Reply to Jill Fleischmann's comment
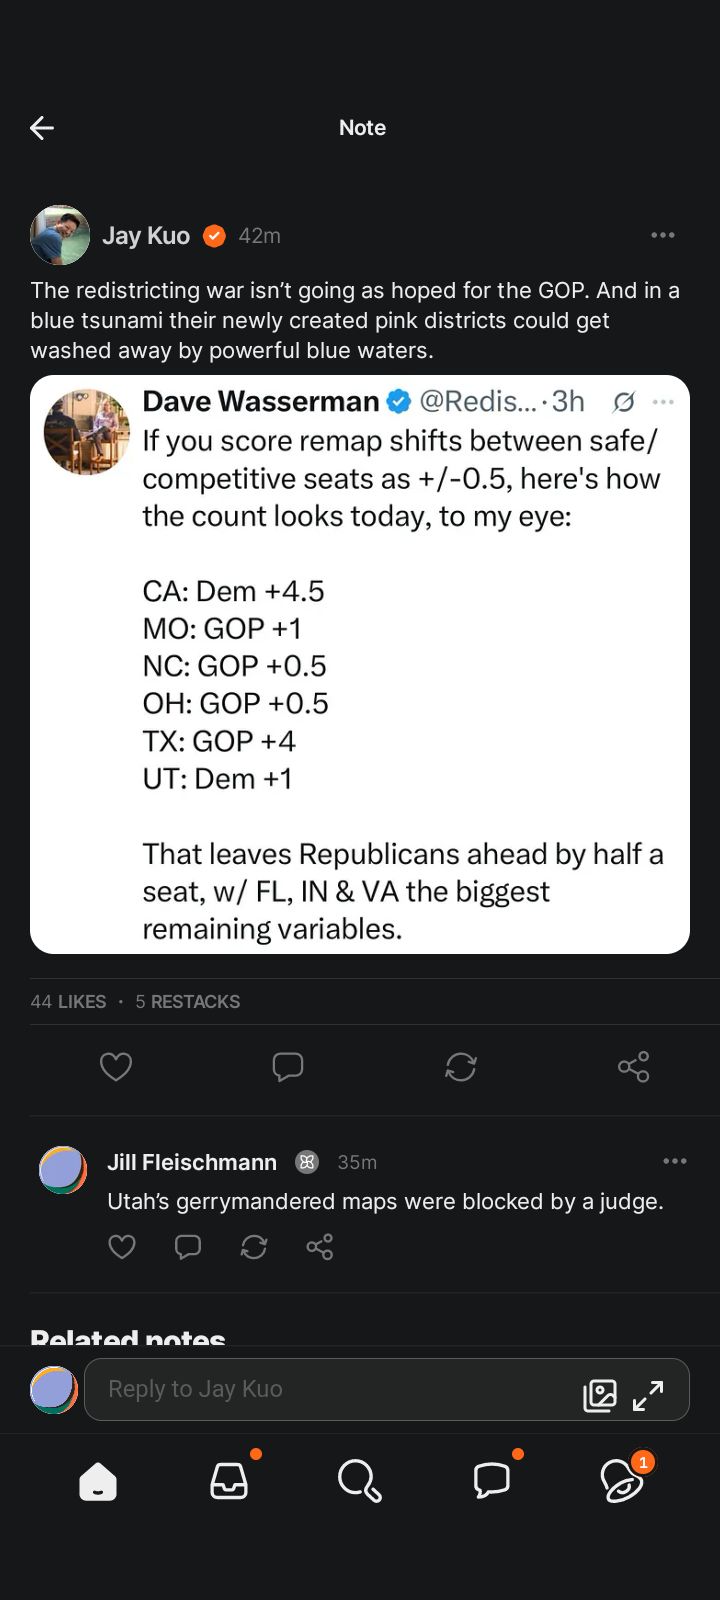Screen dimensions: 720x1600 (188, 1247)
